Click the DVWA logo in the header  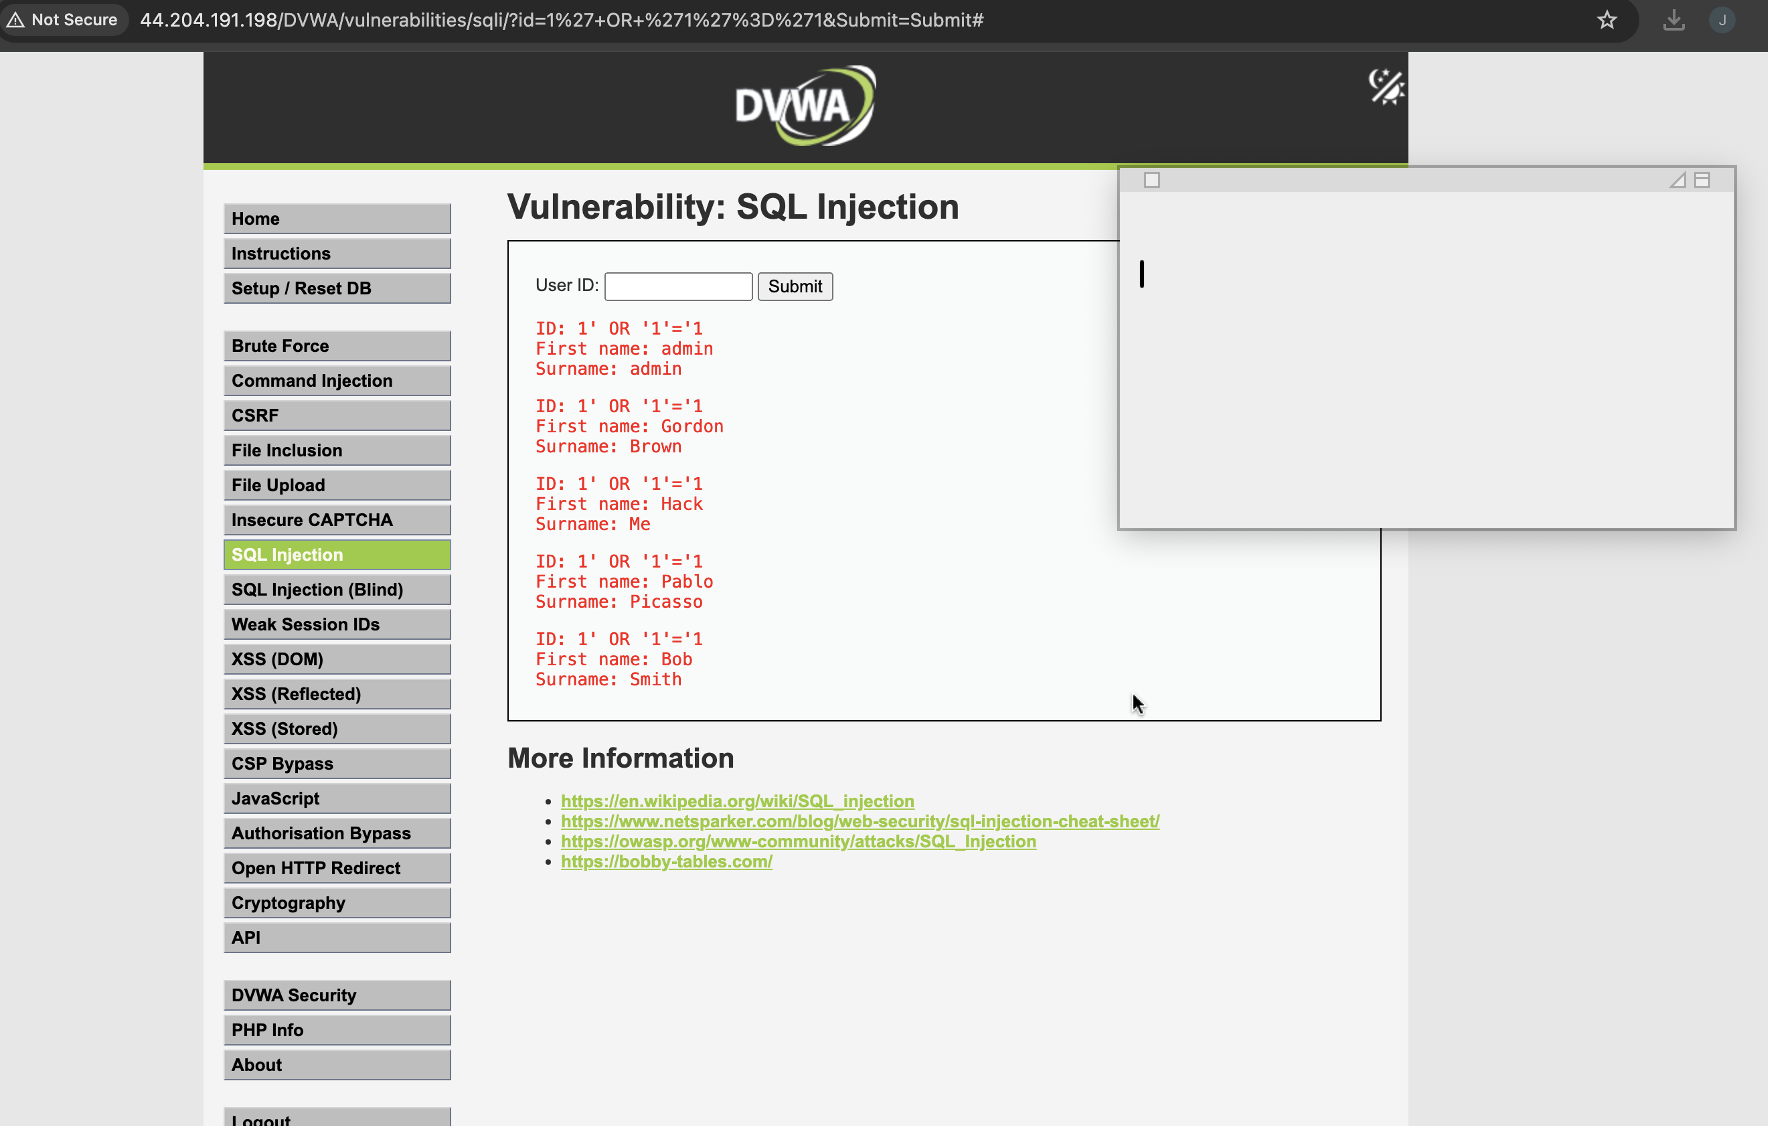click(x=805, y=106)
